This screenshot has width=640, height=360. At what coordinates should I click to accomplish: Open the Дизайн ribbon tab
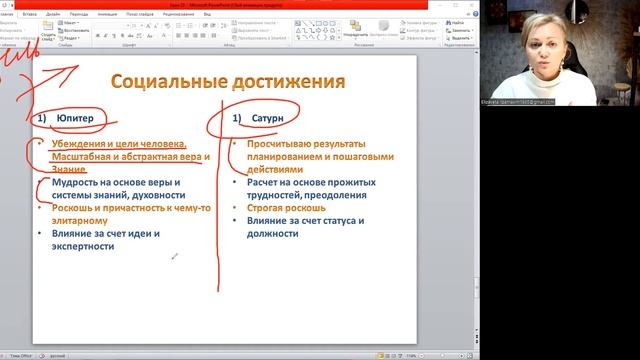[x=53, y=14]
